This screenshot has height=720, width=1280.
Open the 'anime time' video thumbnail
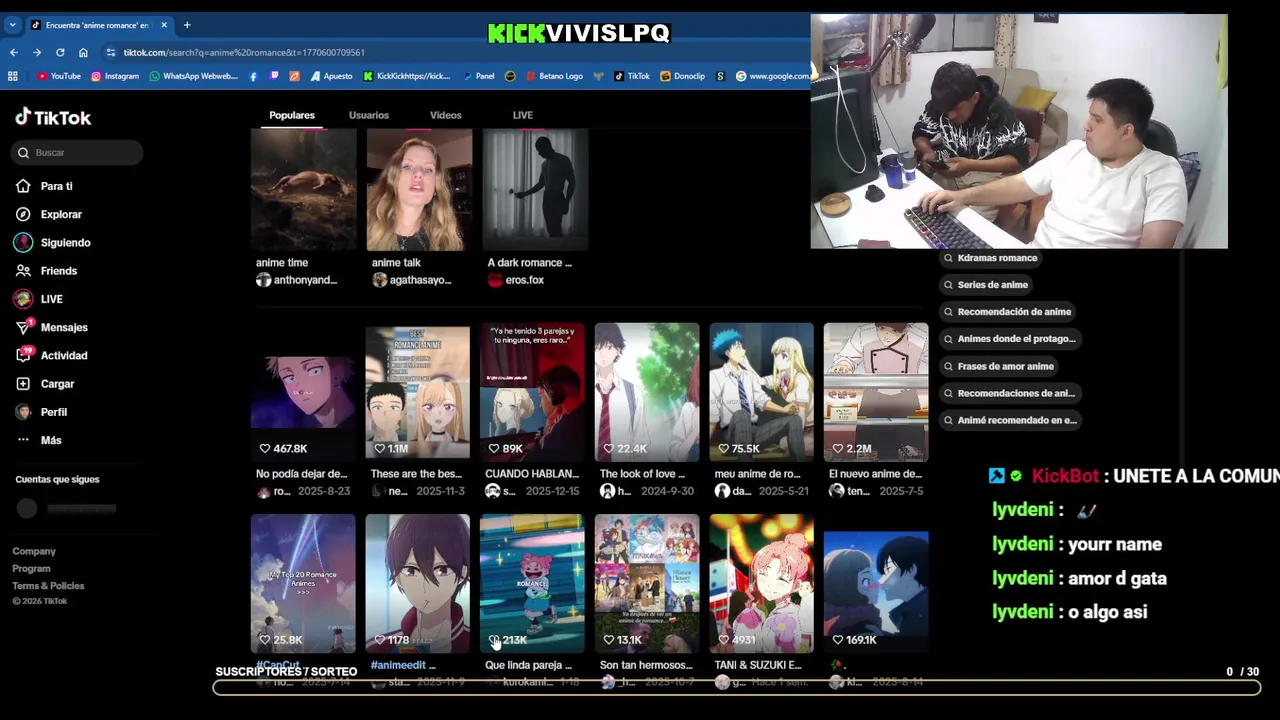tap(303, 189)
